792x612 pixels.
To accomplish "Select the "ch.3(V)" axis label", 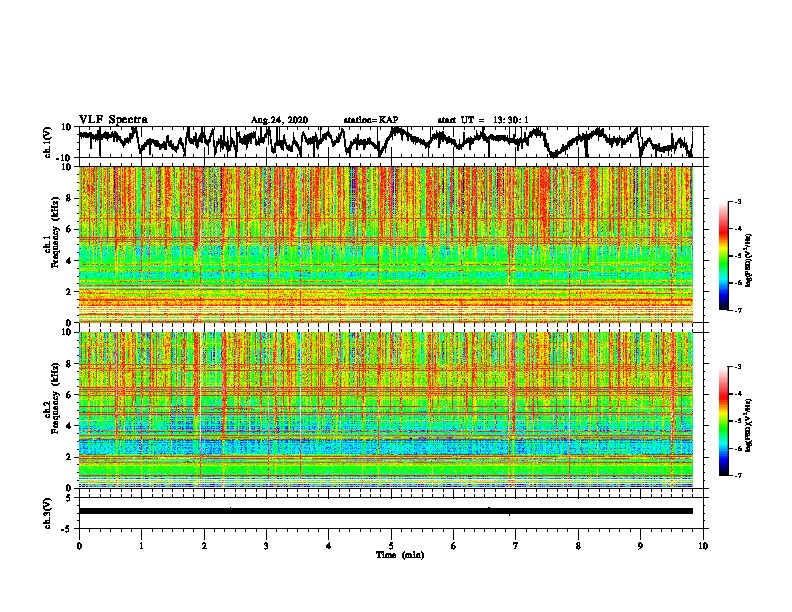I will pos(48,513).
